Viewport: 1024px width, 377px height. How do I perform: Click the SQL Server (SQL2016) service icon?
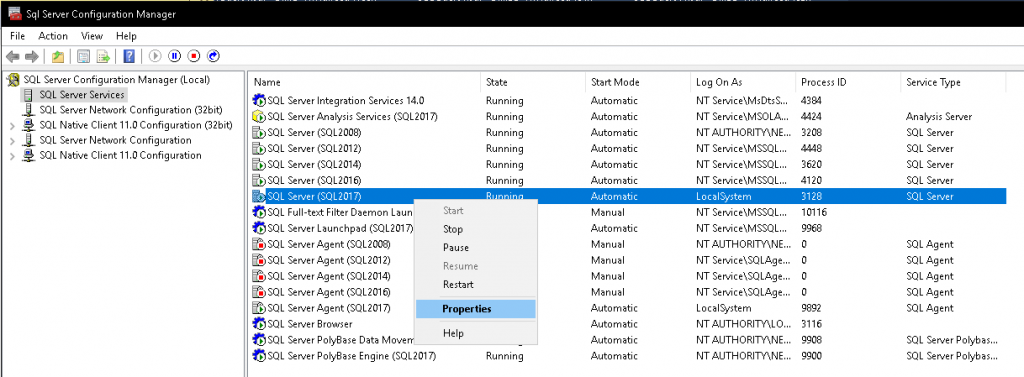coord(259,180)
